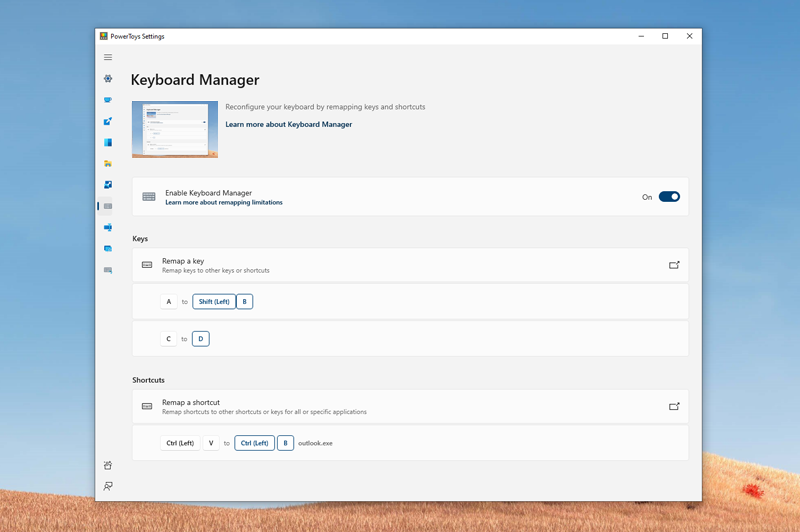This screenshot has width=800, height=532.
Task: Open Color Picker from the sidebar
Action: (108, 121)
